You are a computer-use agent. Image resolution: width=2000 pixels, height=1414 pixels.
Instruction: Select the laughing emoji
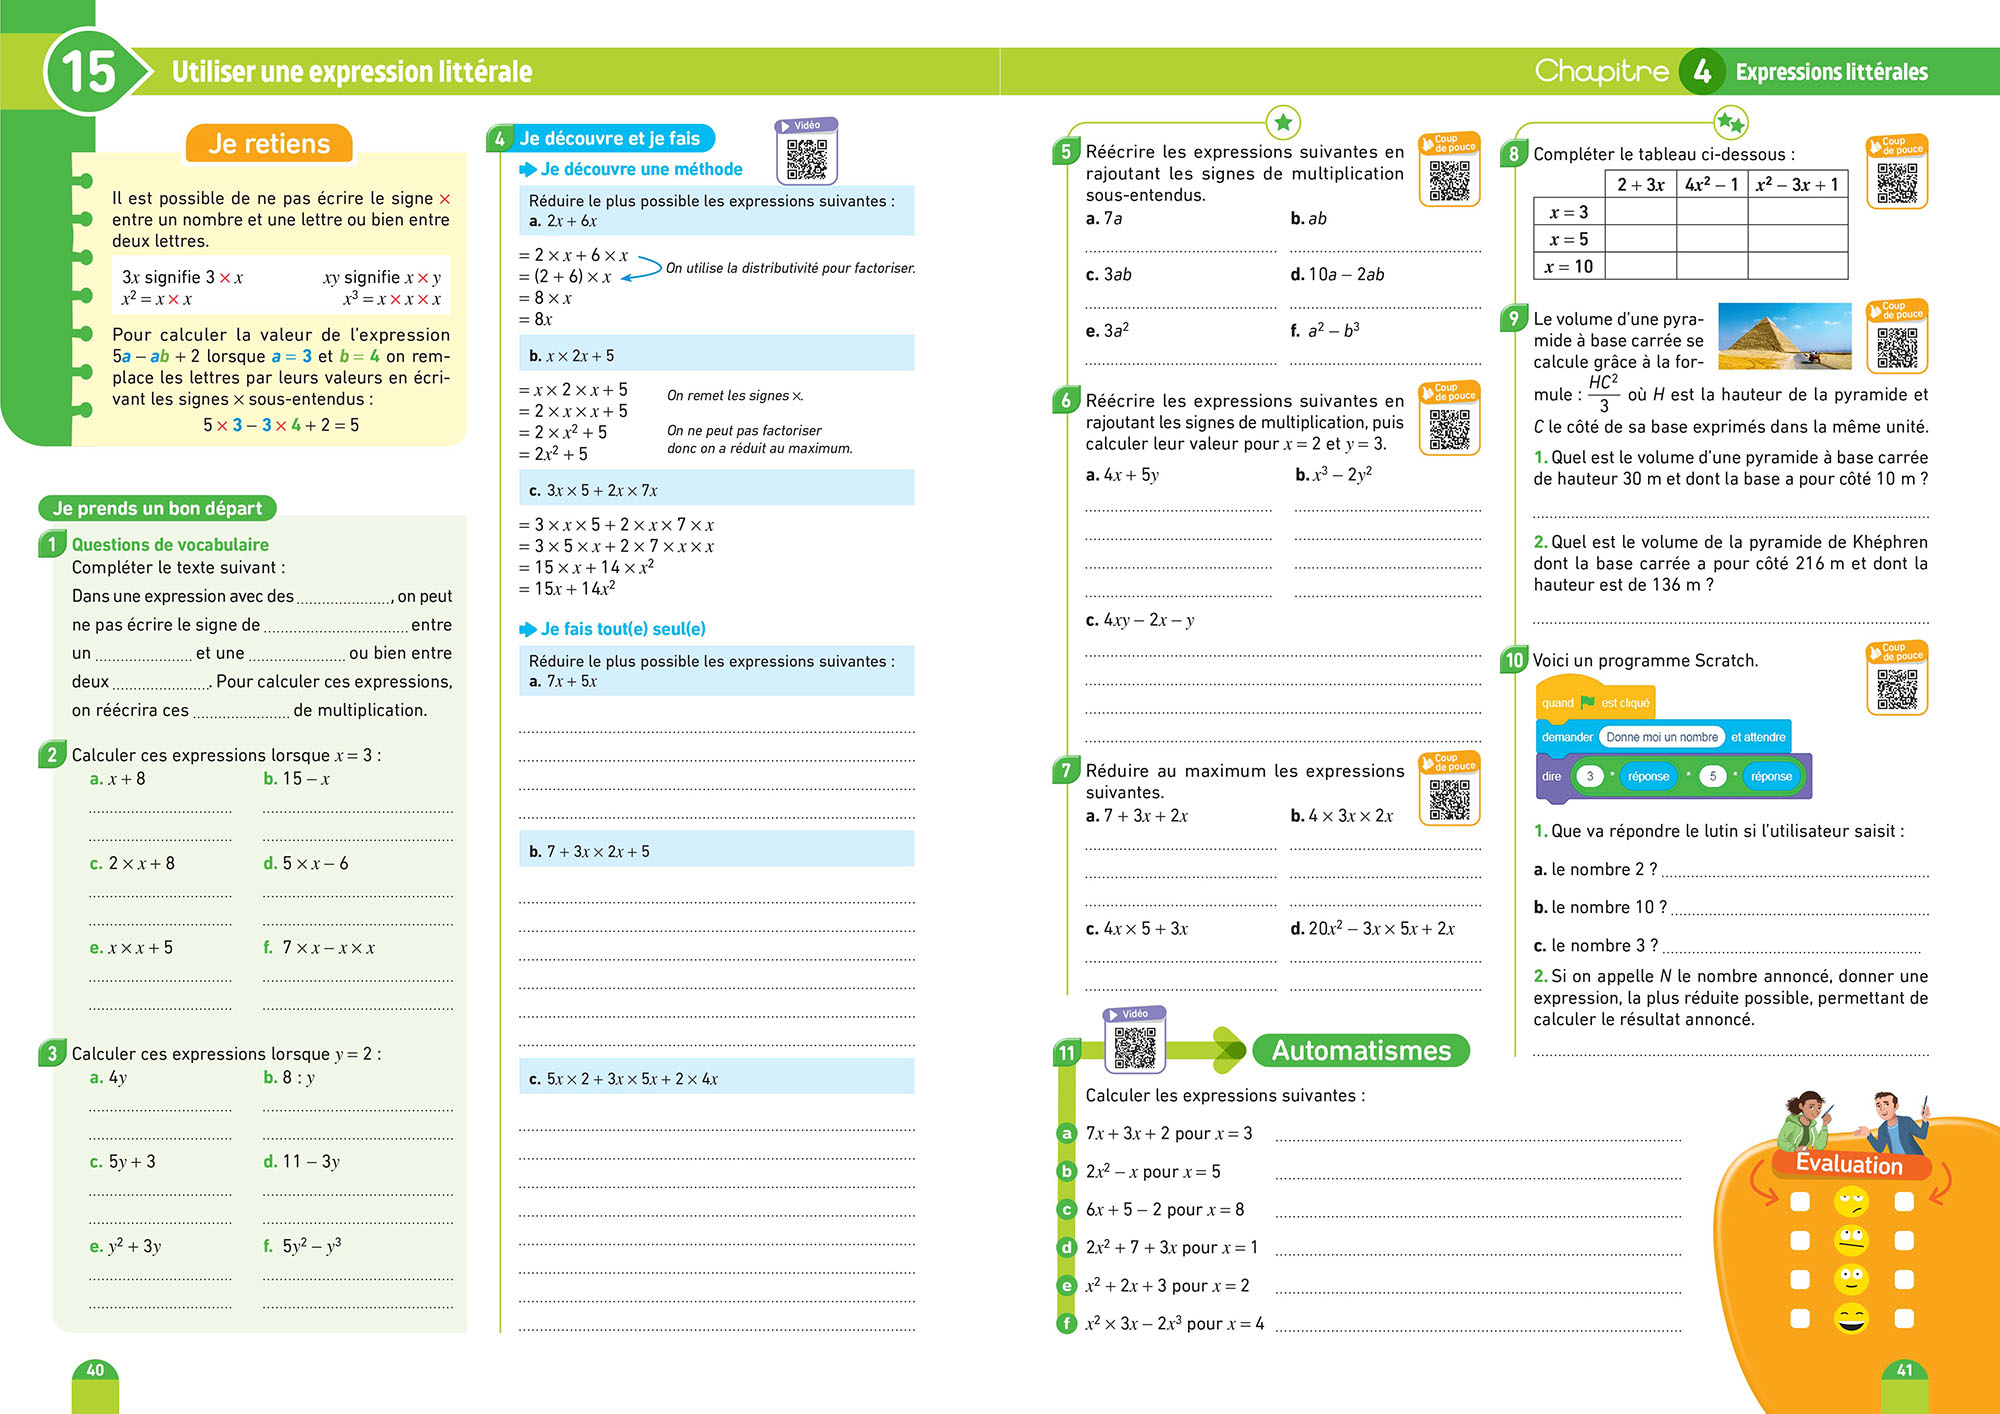point(1851,1318)
